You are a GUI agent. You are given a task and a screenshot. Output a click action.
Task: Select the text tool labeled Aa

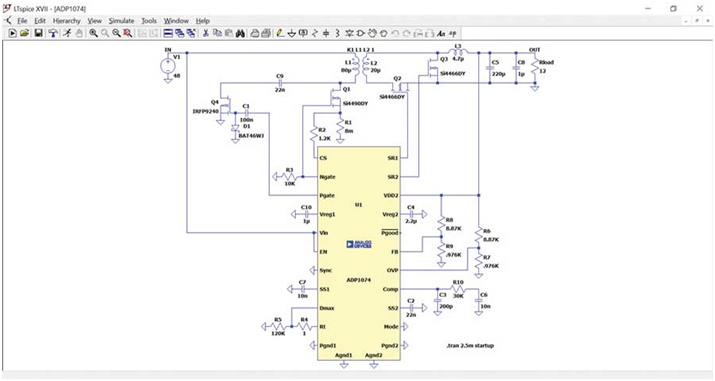coord(441,33)
